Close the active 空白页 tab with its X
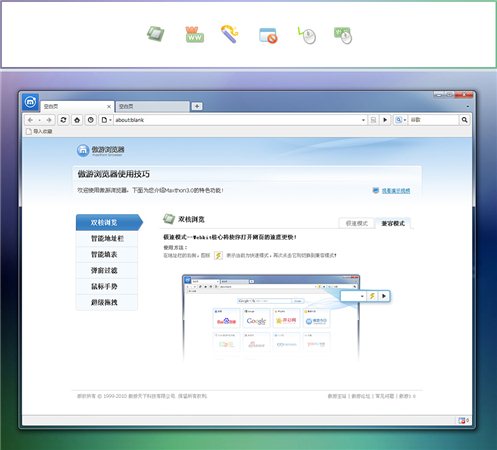Screen dimensions: 497x450 coord(109,106)
